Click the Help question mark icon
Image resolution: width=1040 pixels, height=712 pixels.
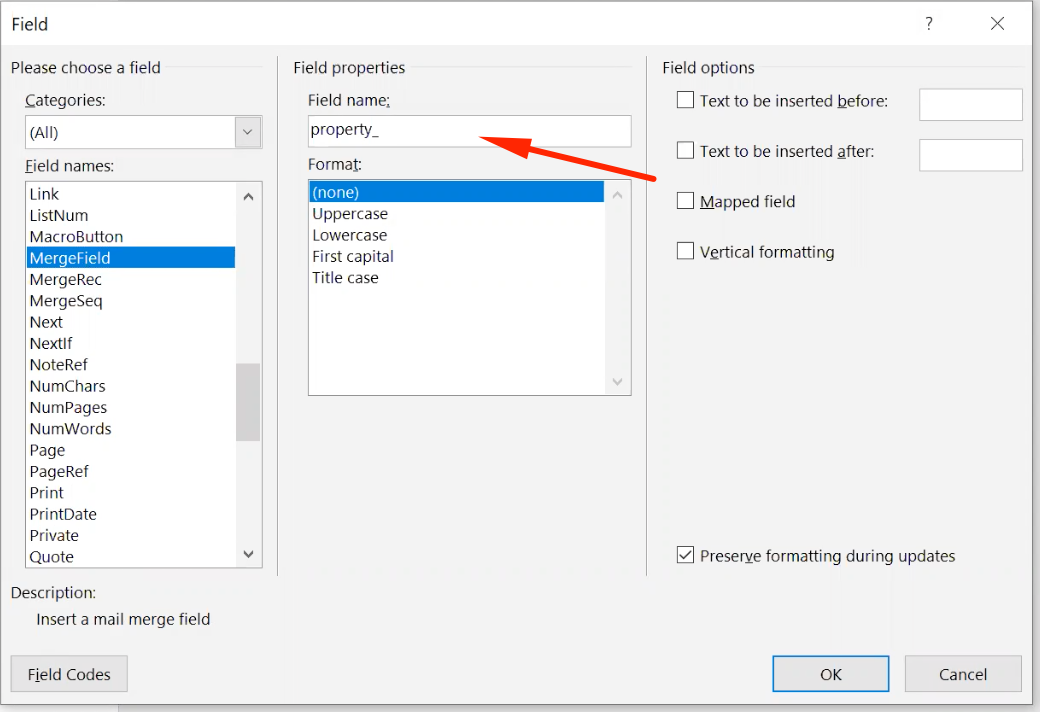(929, 24)
